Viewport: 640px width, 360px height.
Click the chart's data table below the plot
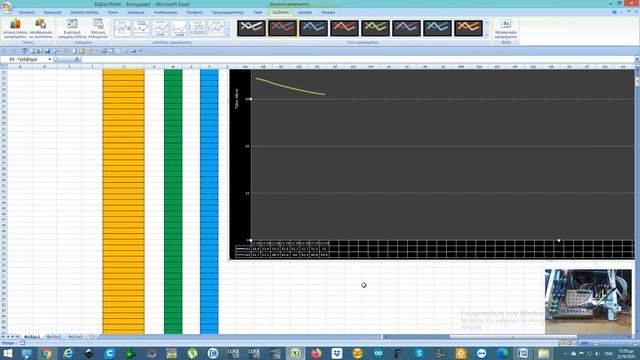click(435, 249)
